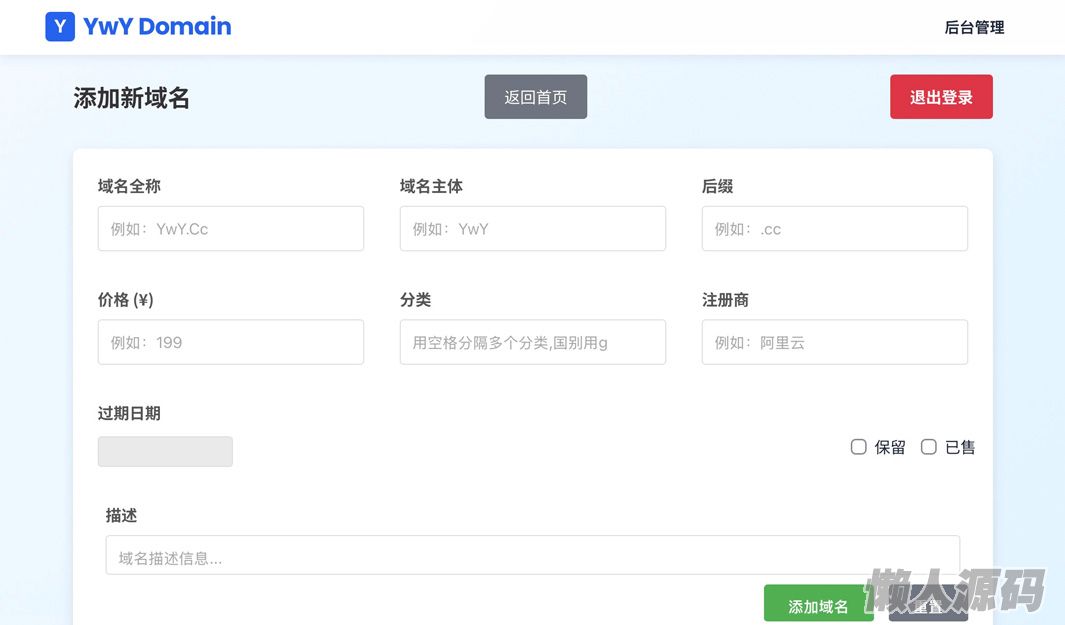The width and height of the screenshot is (1065, 625).
Task: Click into the 域名主体 text box
Action: [533, 229]
